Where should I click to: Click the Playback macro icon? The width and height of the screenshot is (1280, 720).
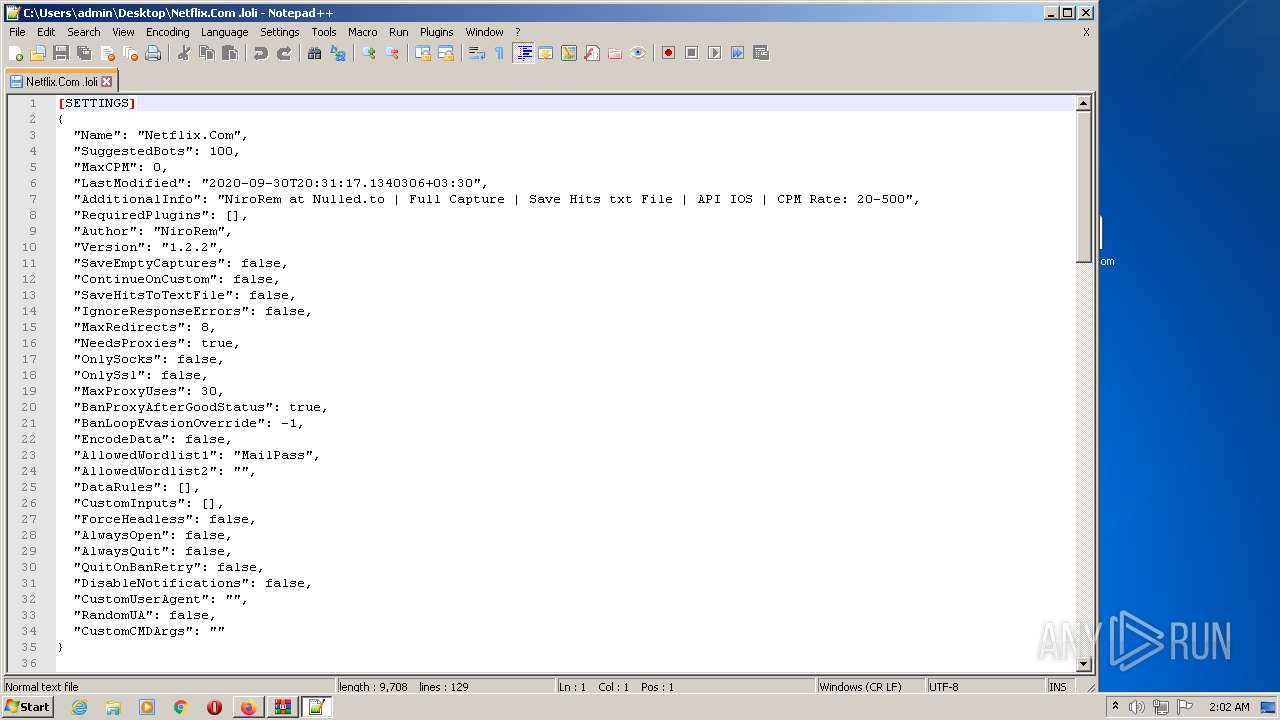point(714,53)
